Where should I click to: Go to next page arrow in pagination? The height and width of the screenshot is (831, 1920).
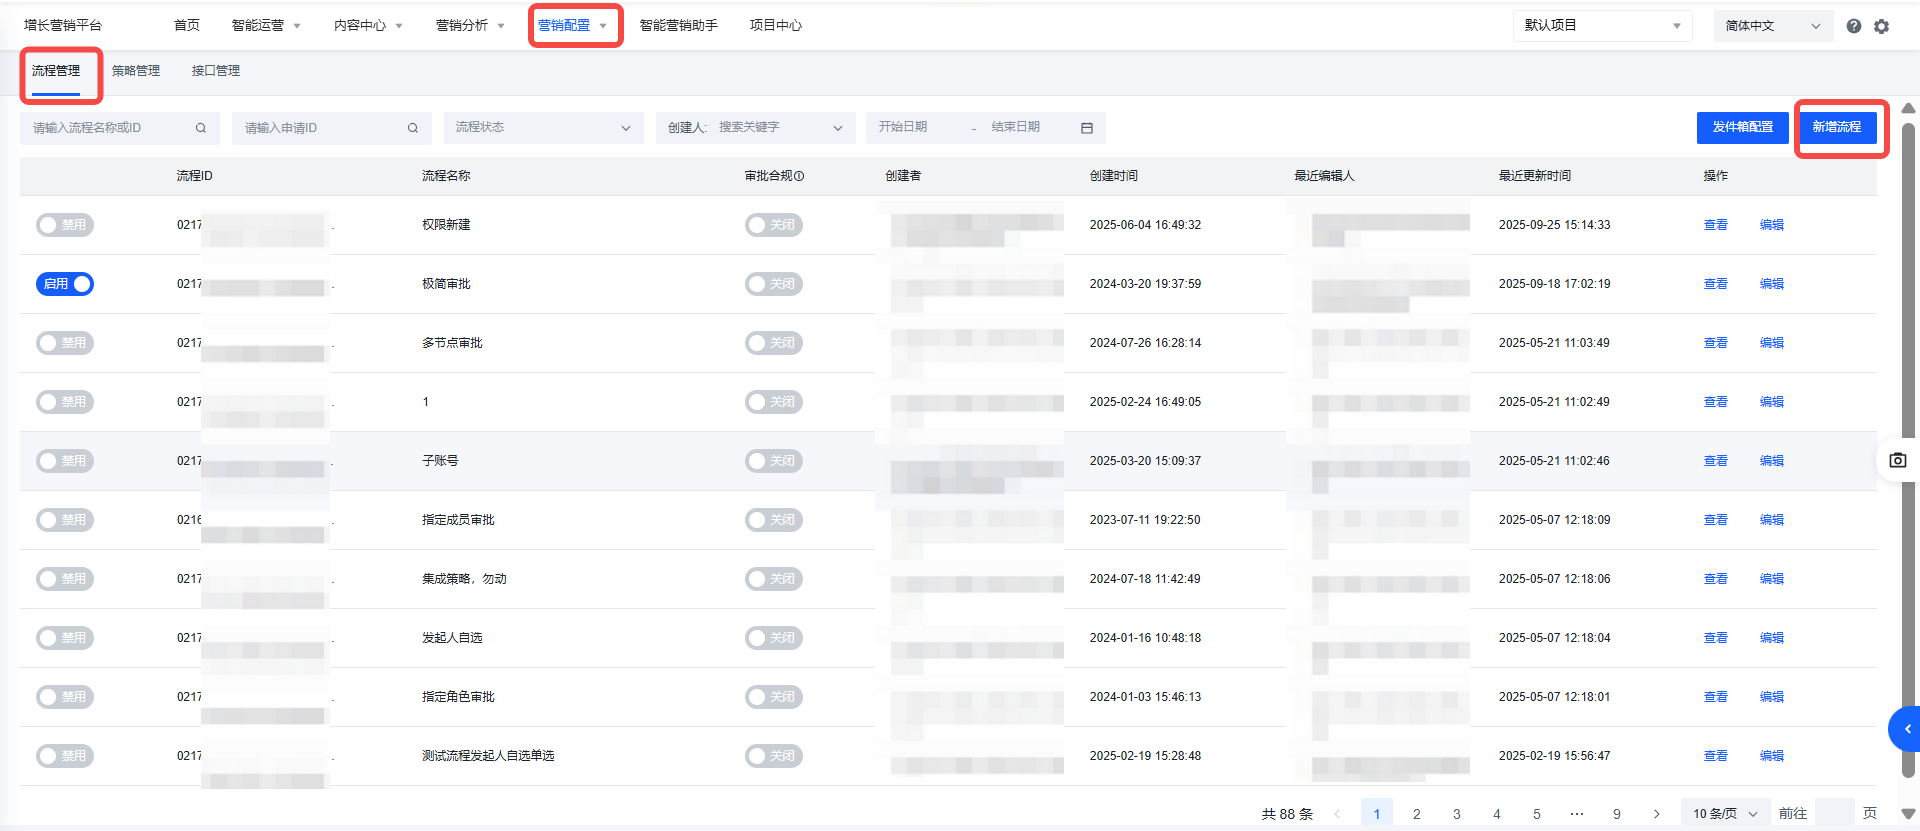click(x=1657, y=814)
